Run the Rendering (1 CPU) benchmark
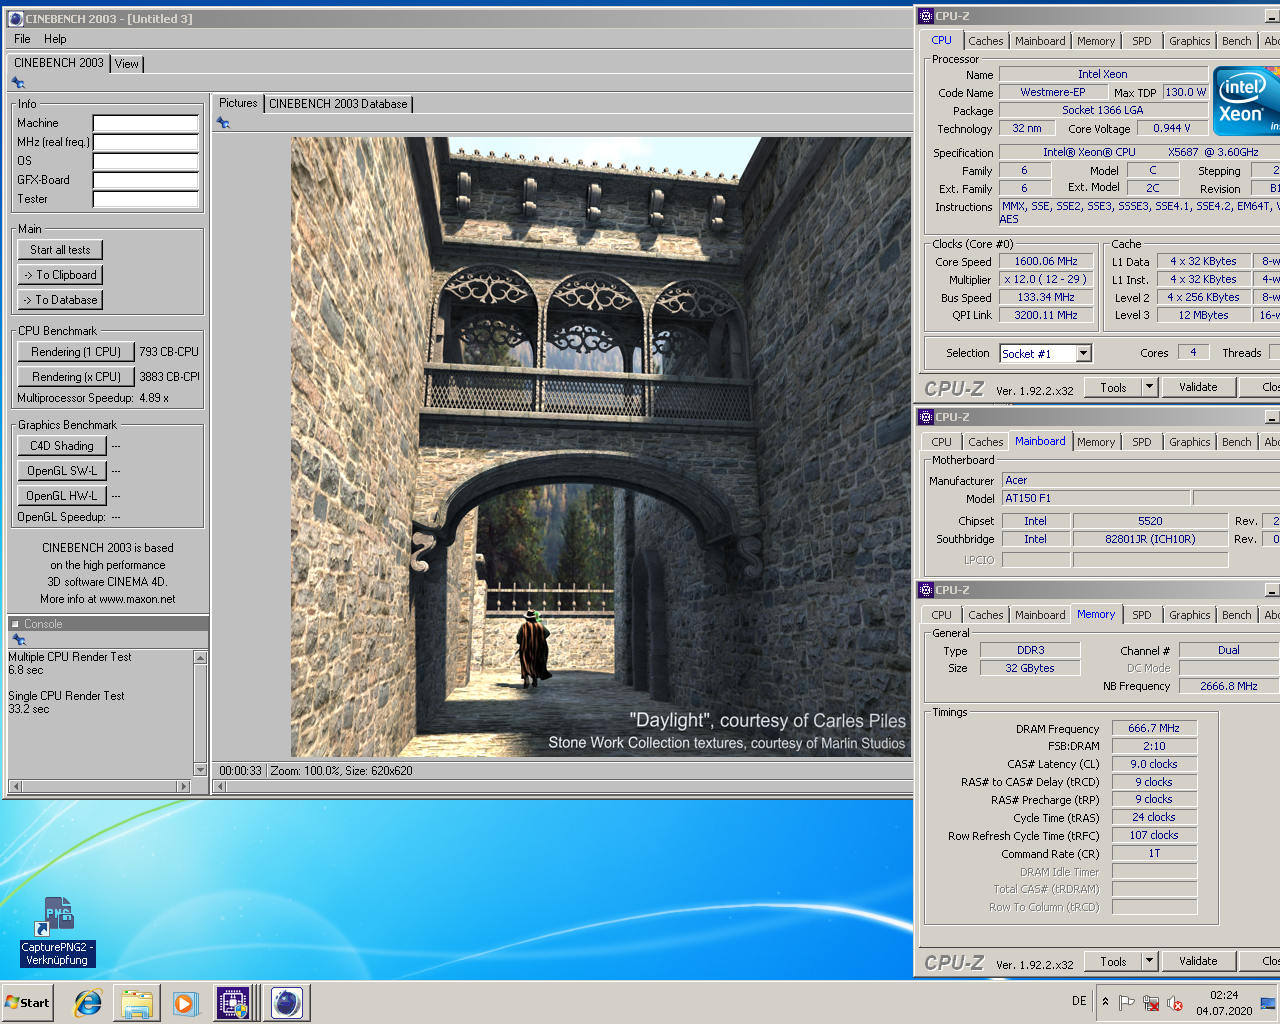1280x1024 pixels. [76, 352]
